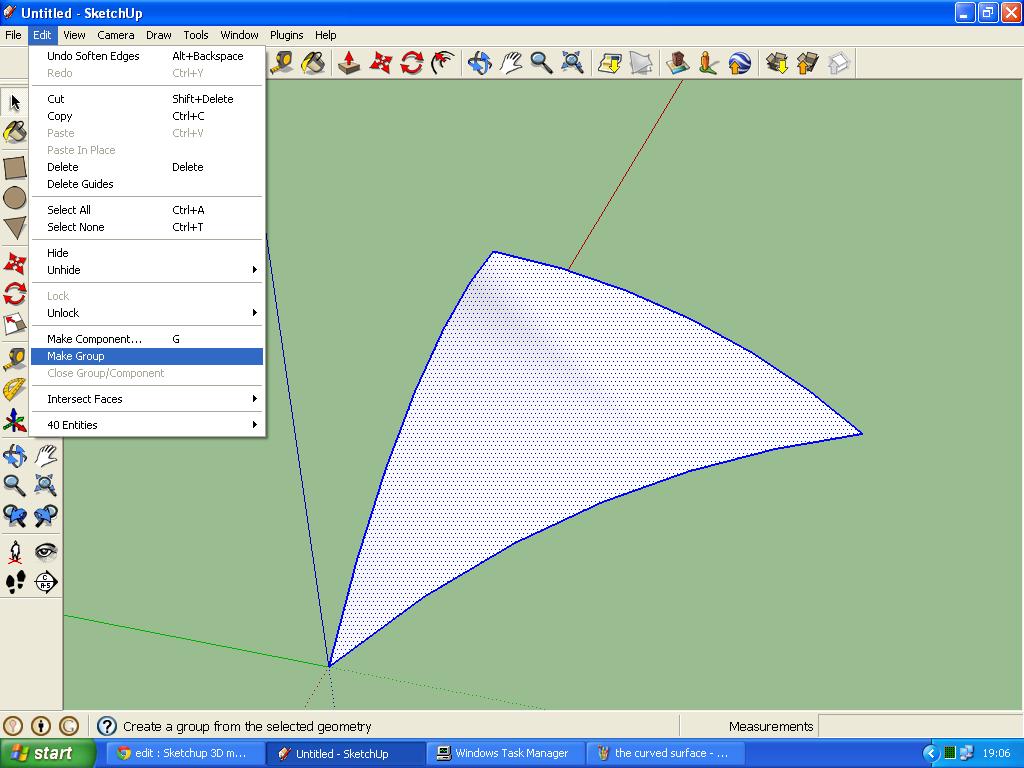Activate the Scale tool in left toolbar

coord(14,324)
